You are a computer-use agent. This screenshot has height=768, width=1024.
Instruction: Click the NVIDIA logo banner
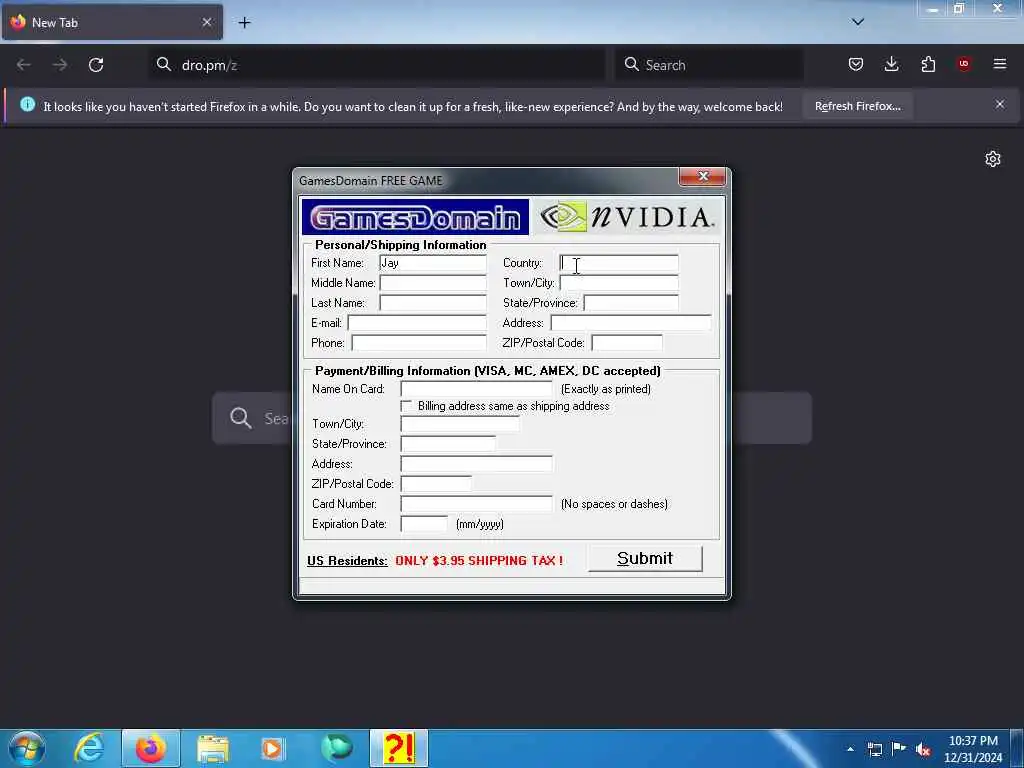pyautogui.click(x=627, y=217)
